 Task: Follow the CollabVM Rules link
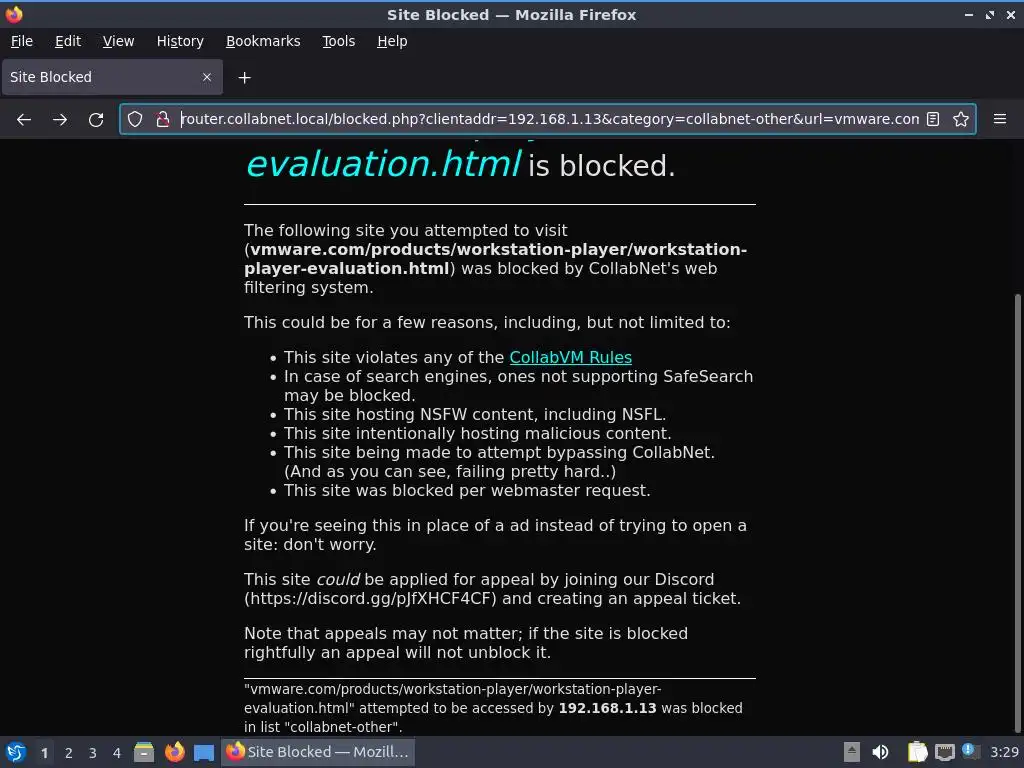point(570,357)
